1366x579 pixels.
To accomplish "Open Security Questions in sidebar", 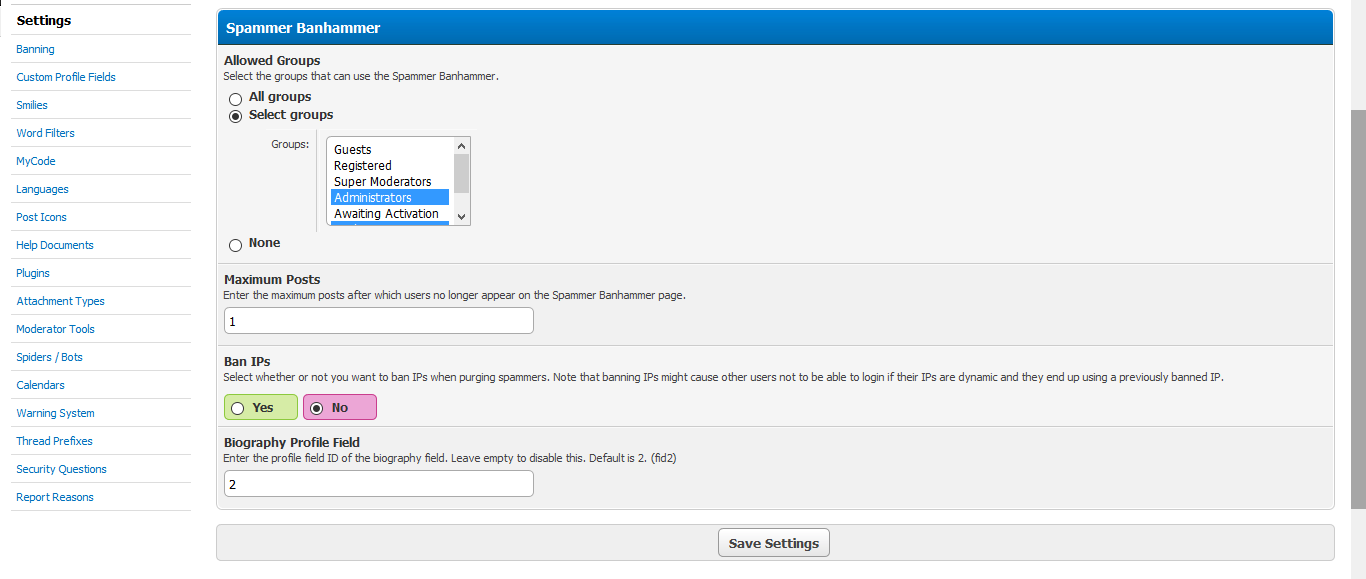I will [62, 469].
